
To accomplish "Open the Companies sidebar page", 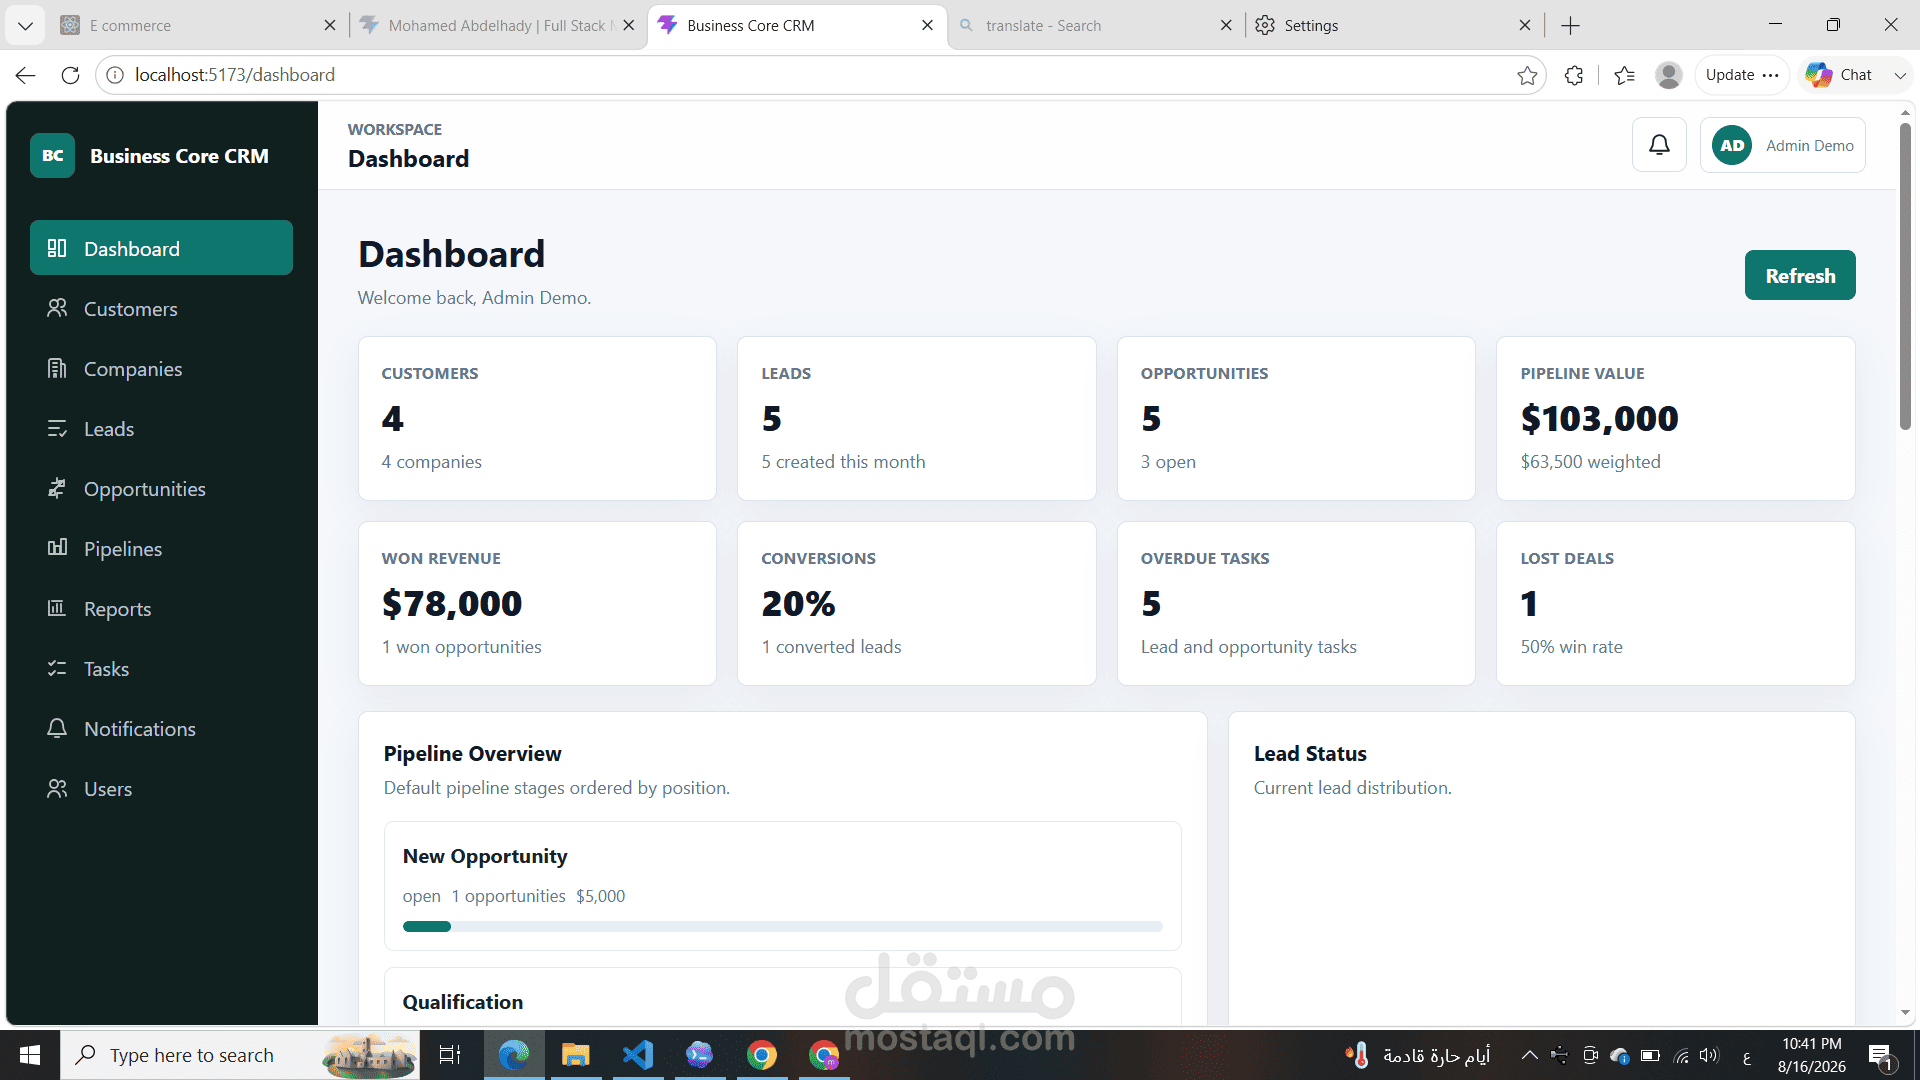I will (x=161, y=369).
